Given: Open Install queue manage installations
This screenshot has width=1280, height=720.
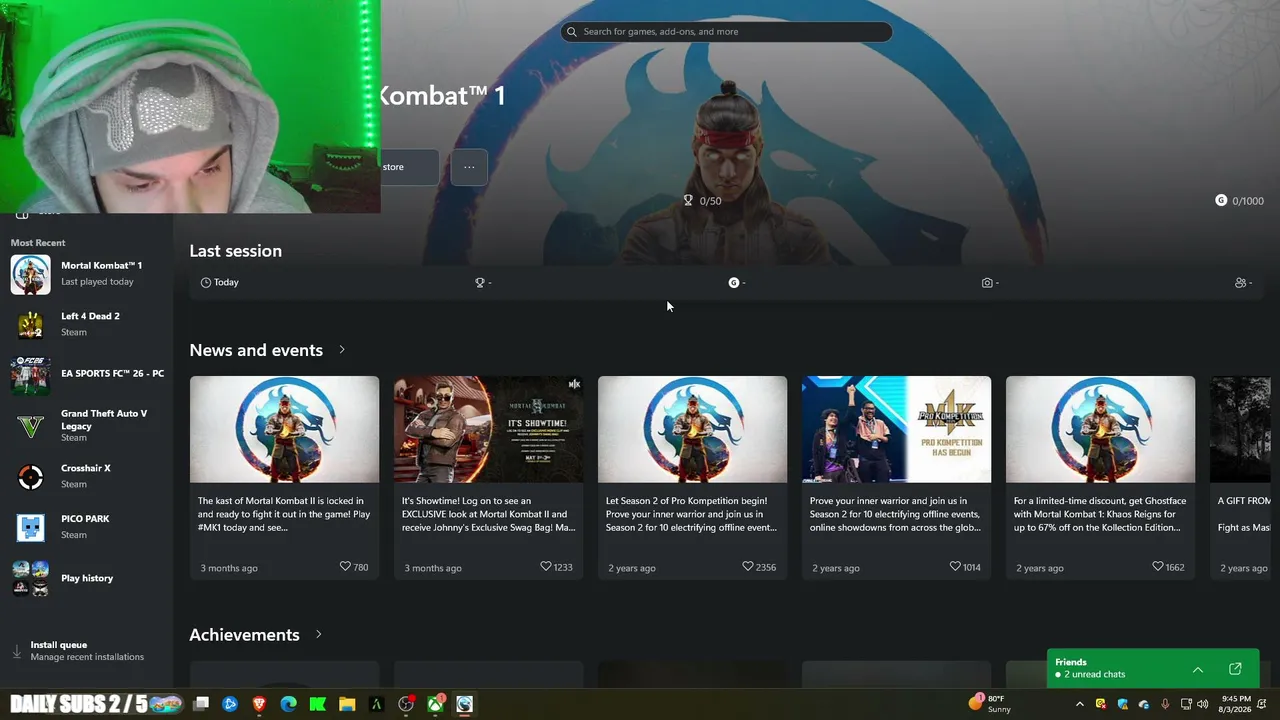Looking at the screenshot, I should (87, 651).
